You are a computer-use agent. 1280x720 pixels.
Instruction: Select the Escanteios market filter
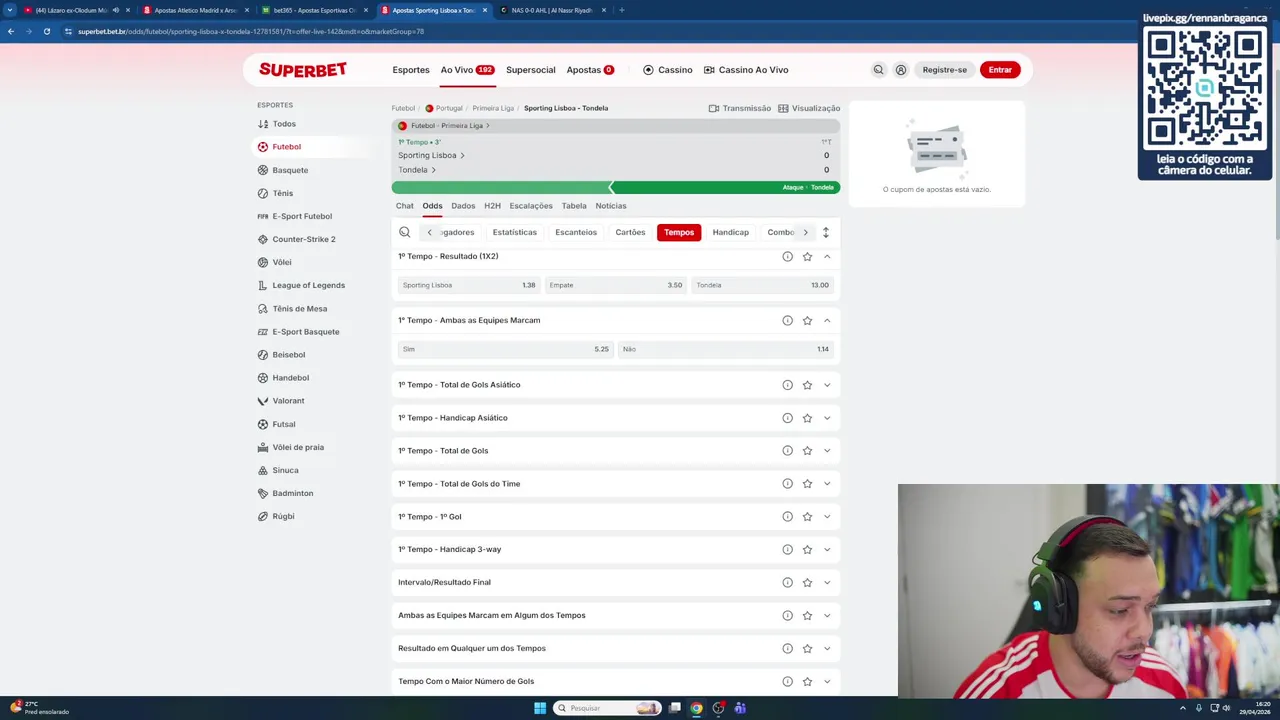pyautogui.click(x=576, y=232)
